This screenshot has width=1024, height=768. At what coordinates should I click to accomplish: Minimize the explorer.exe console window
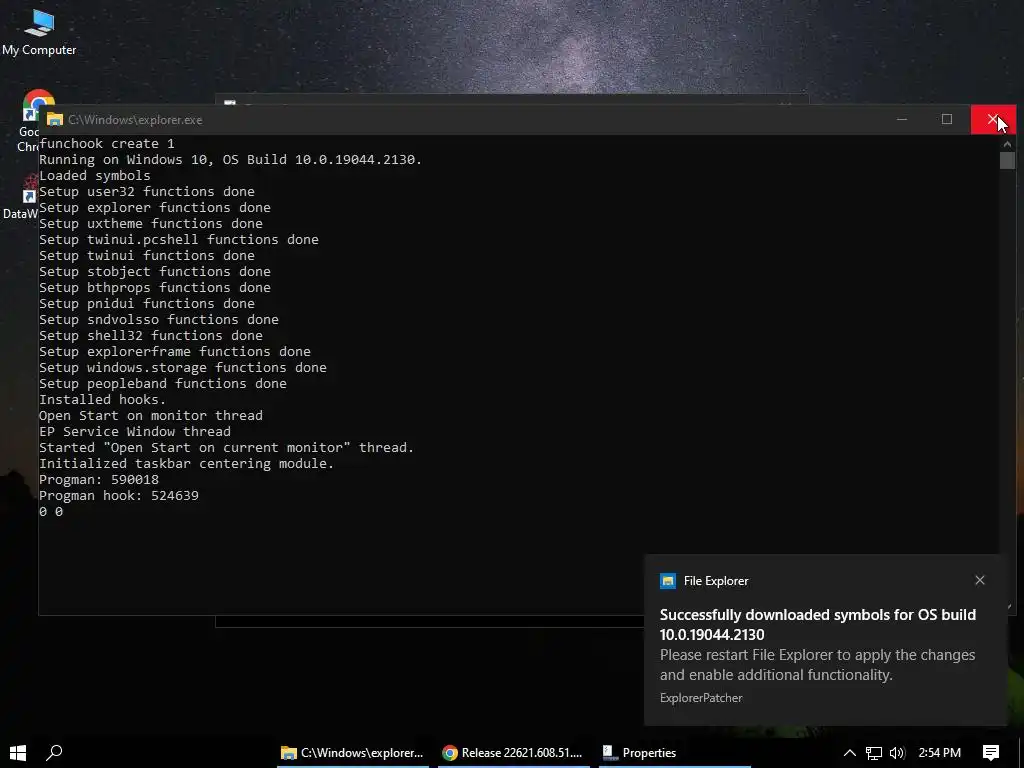tap(902, 120)
